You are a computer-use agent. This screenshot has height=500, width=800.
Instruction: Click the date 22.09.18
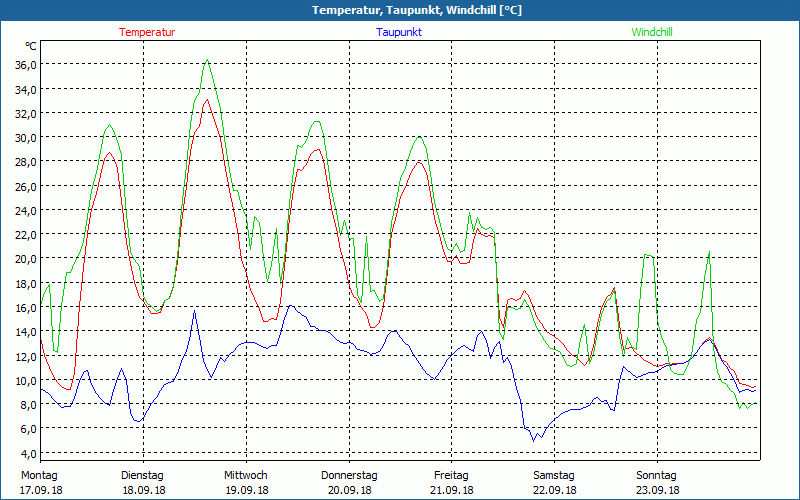click(x=555, y=490)
